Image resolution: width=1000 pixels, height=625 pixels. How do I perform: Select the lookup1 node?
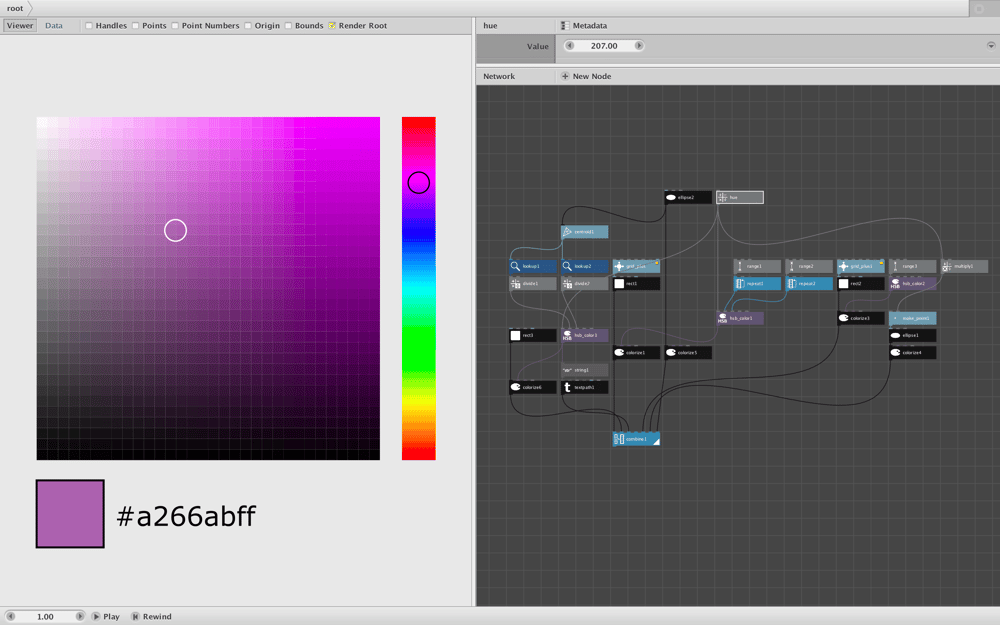pyautogui.click(x=533, y=267)
